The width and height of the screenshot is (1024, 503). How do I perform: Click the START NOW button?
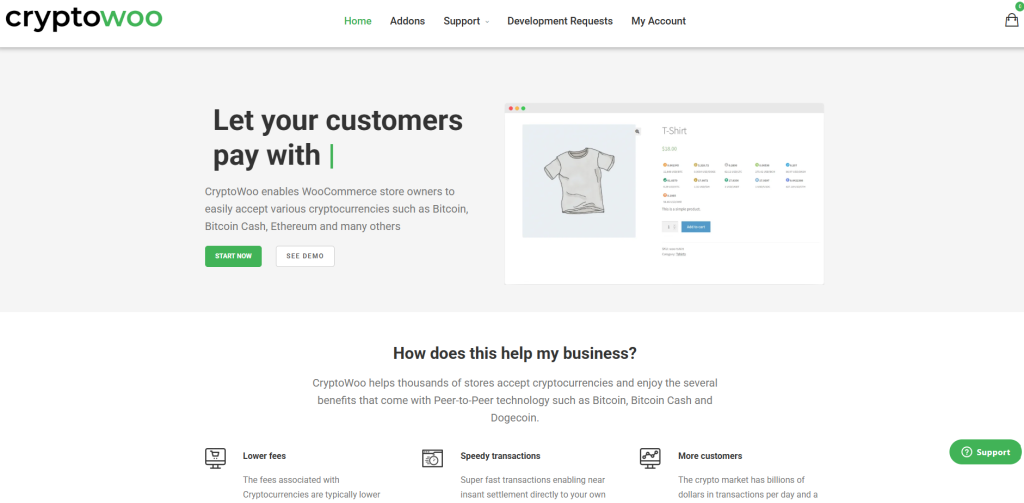[x=233, y=256]
